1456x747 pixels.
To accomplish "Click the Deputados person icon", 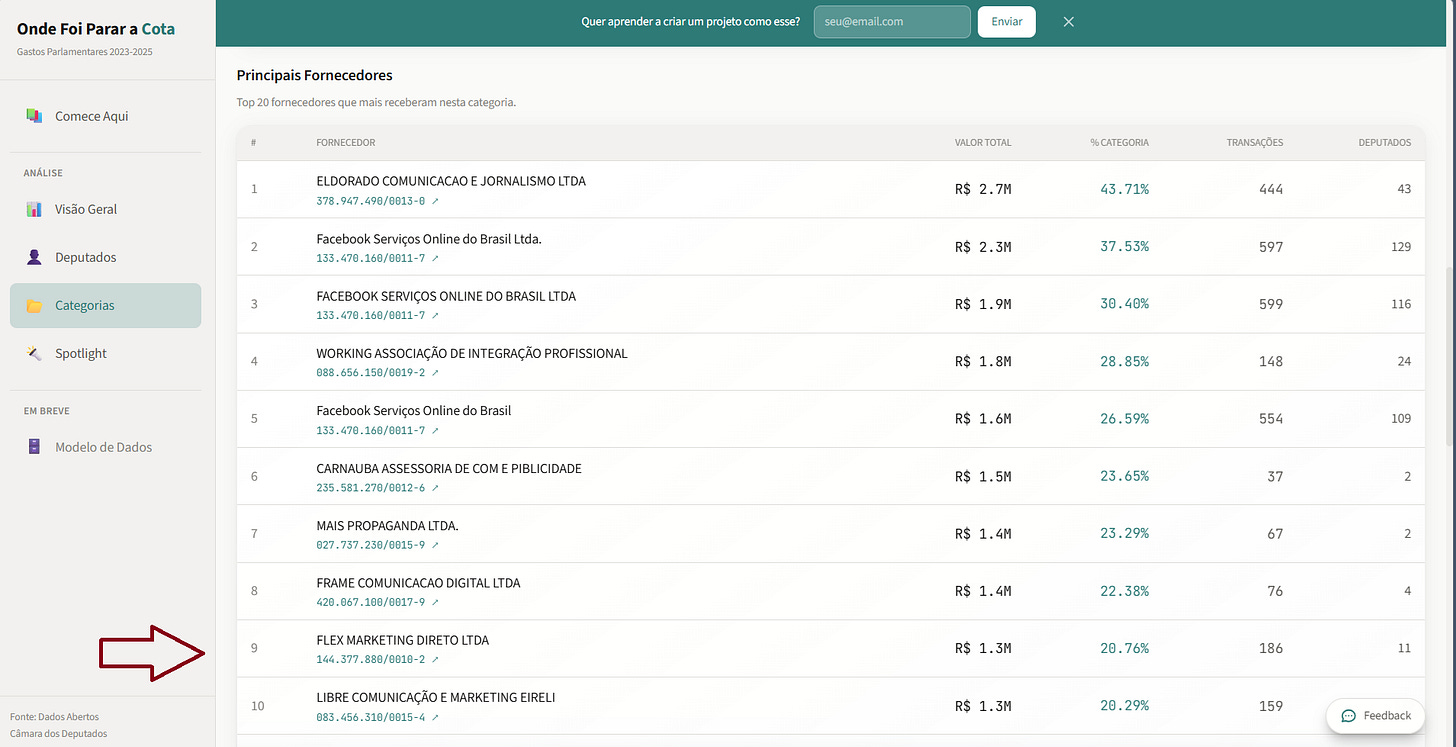I will point(34,257).
